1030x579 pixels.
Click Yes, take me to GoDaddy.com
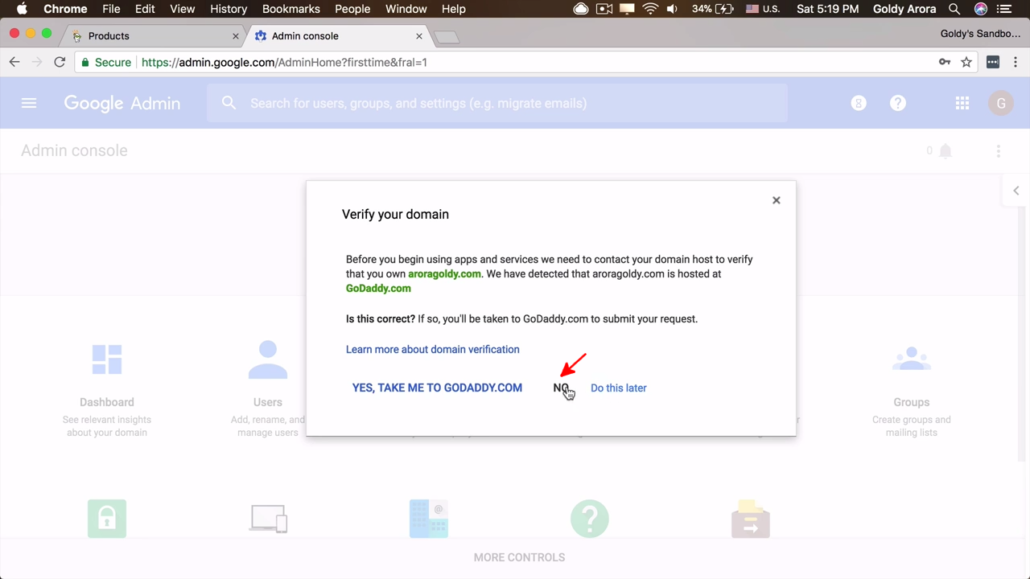coord(437,388)
